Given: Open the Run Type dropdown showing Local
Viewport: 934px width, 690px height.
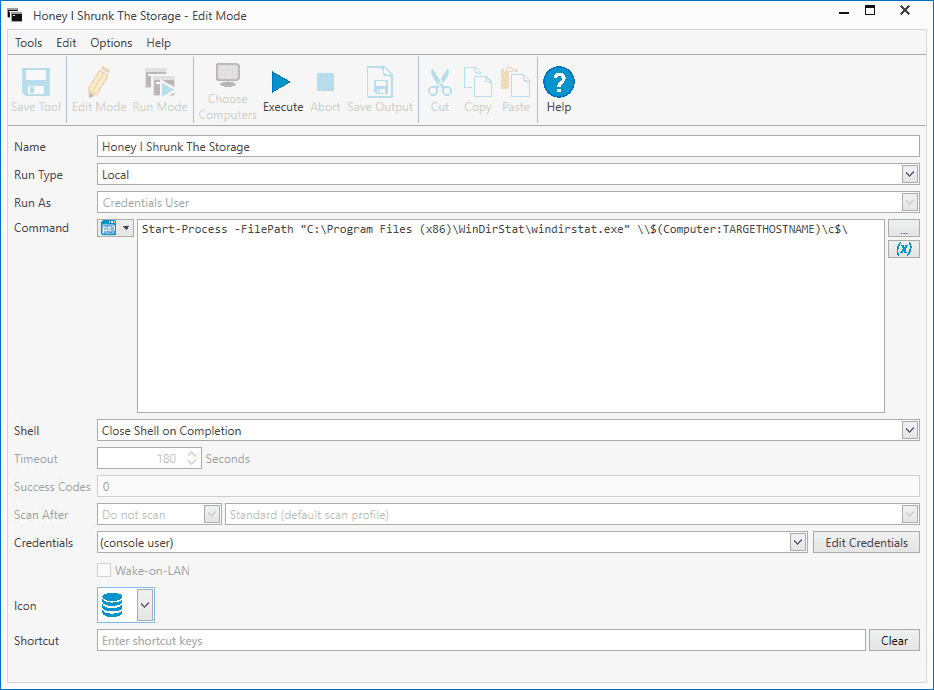Looking at the screenshot, I should click(x=910, y=174).
